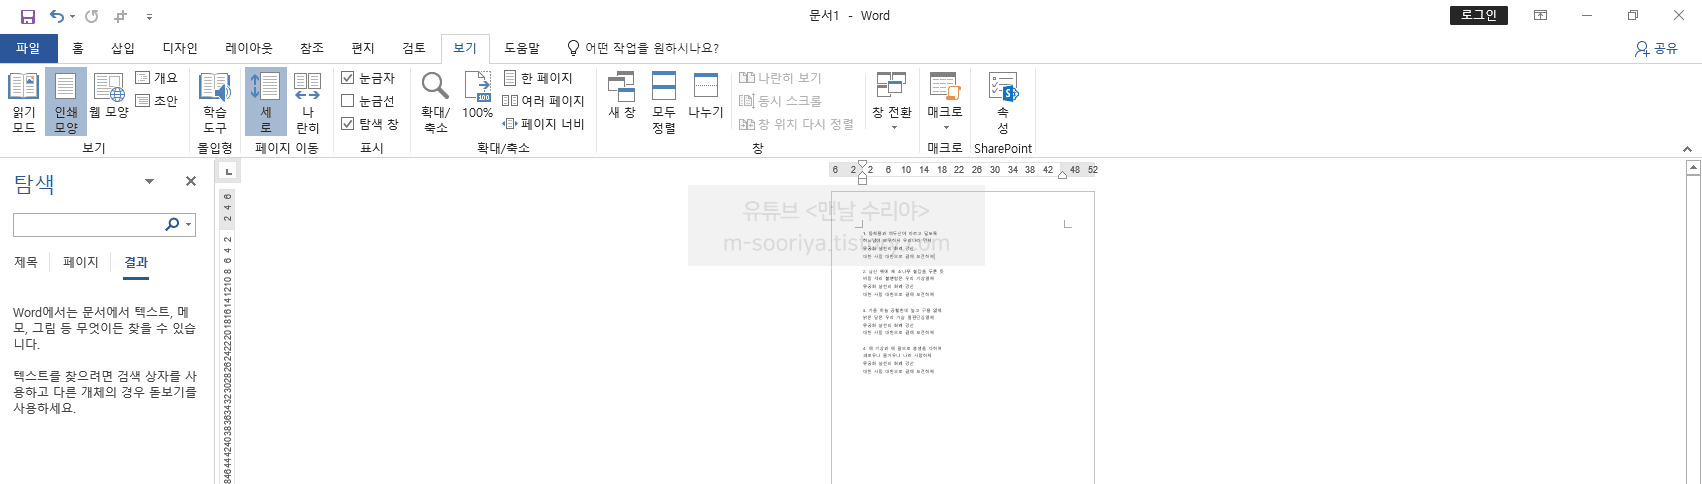Open the 확대/축소 zoom dialog
Image resolution: width=1702 pixels, height=484 pixels.
435,101
